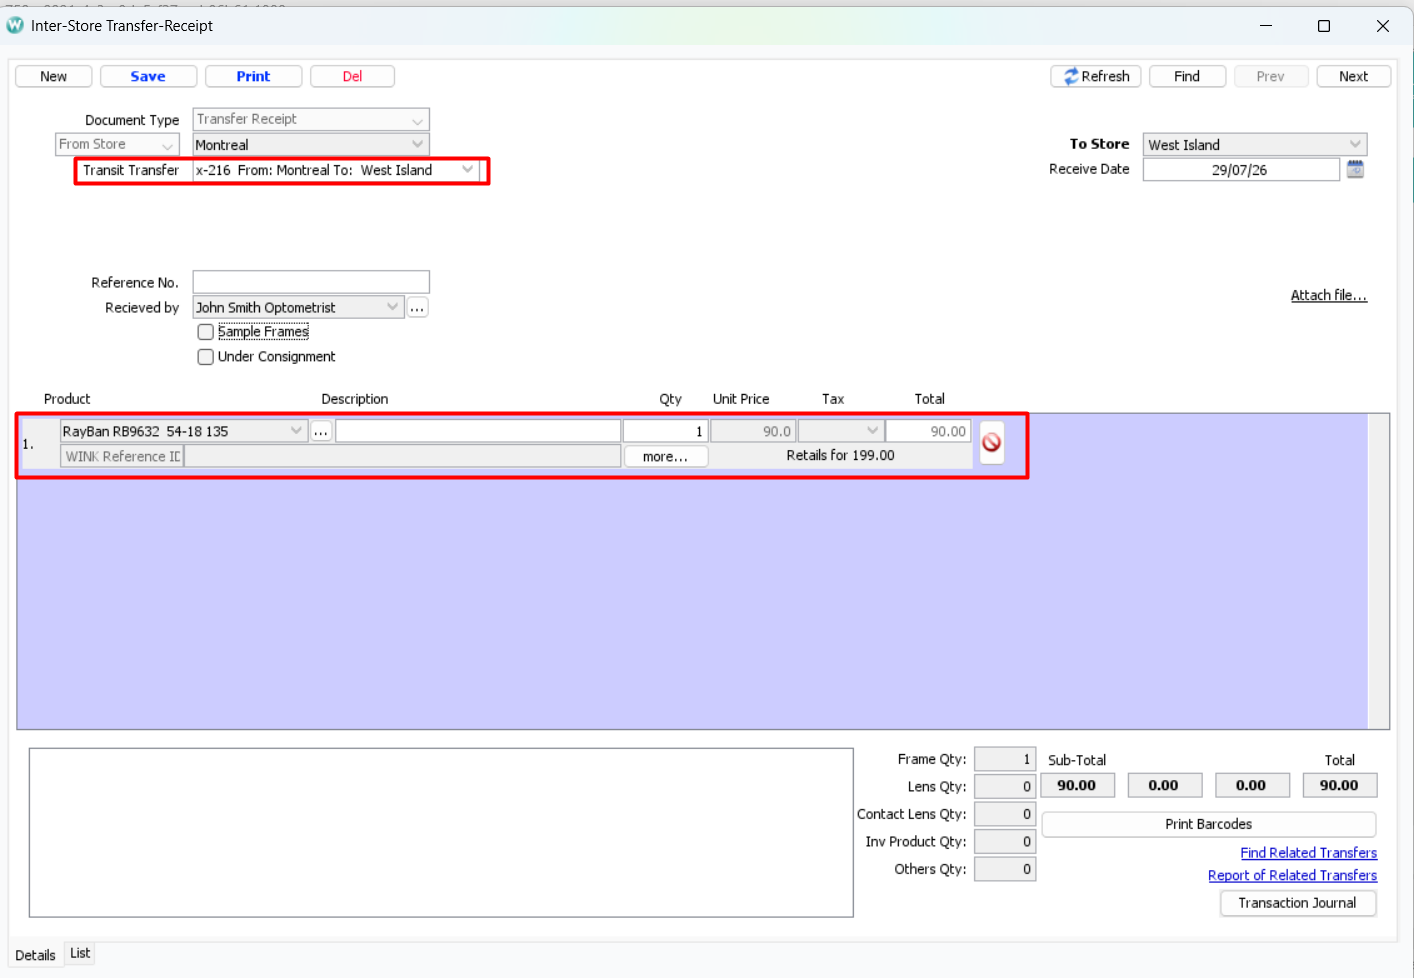Screen dimensions: 1414x978
Task: Open the Transaction Journal
Action: (1298, 903)
